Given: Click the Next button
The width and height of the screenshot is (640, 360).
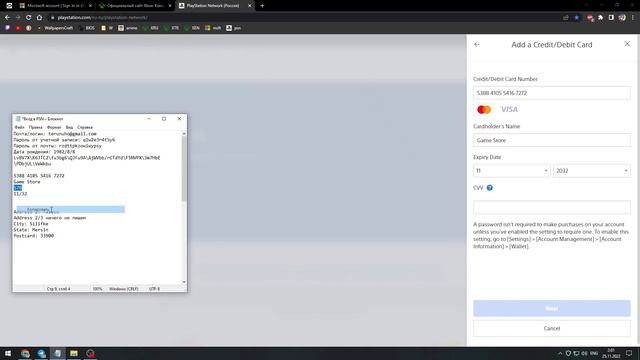Looking at the screenshot, I should pos(551,308).
